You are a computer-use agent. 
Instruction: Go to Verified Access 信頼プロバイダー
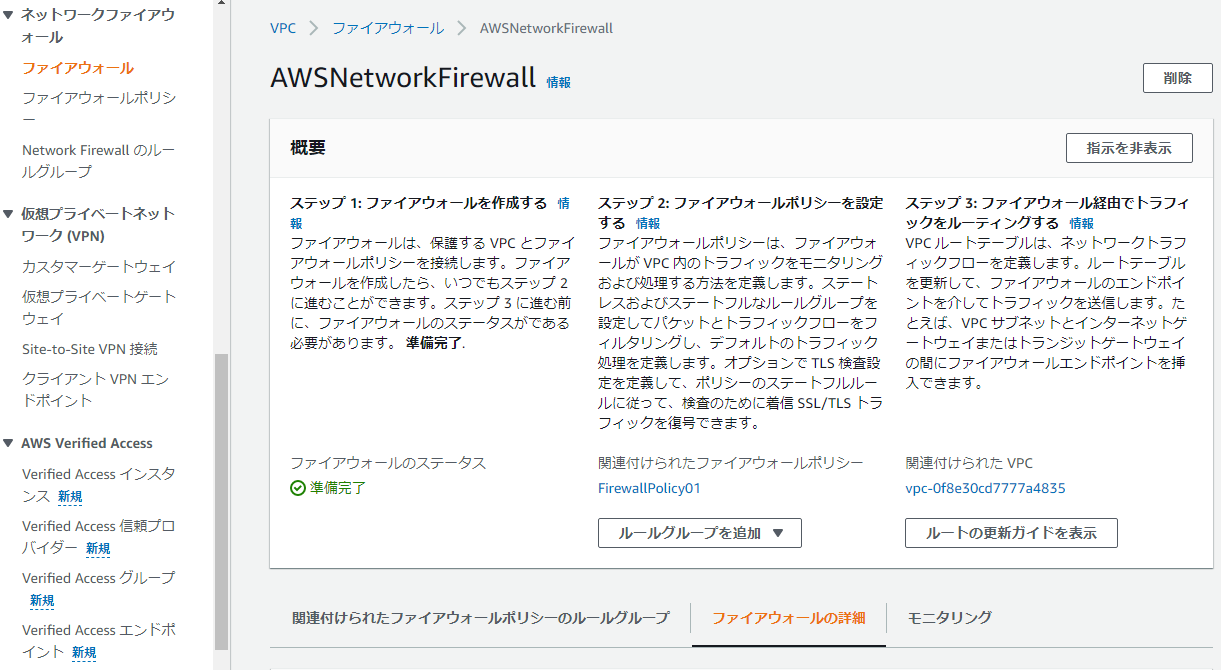[x=99, y=536]
